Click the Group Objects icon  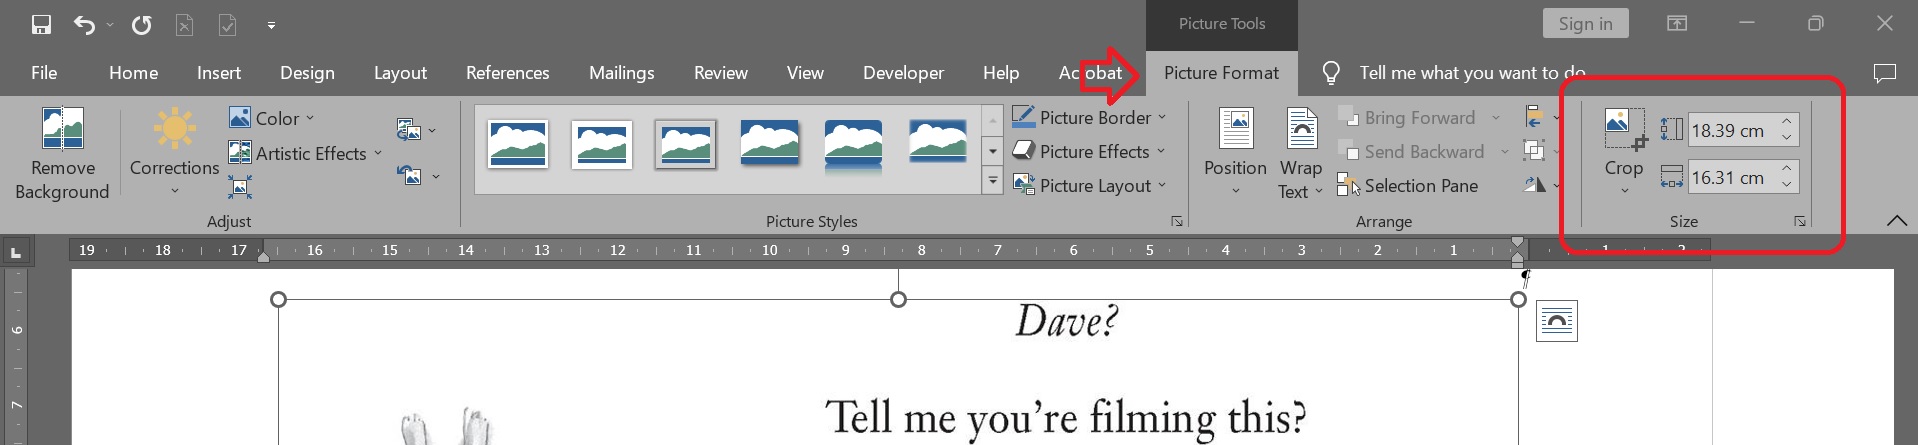tap(1534, 151)
